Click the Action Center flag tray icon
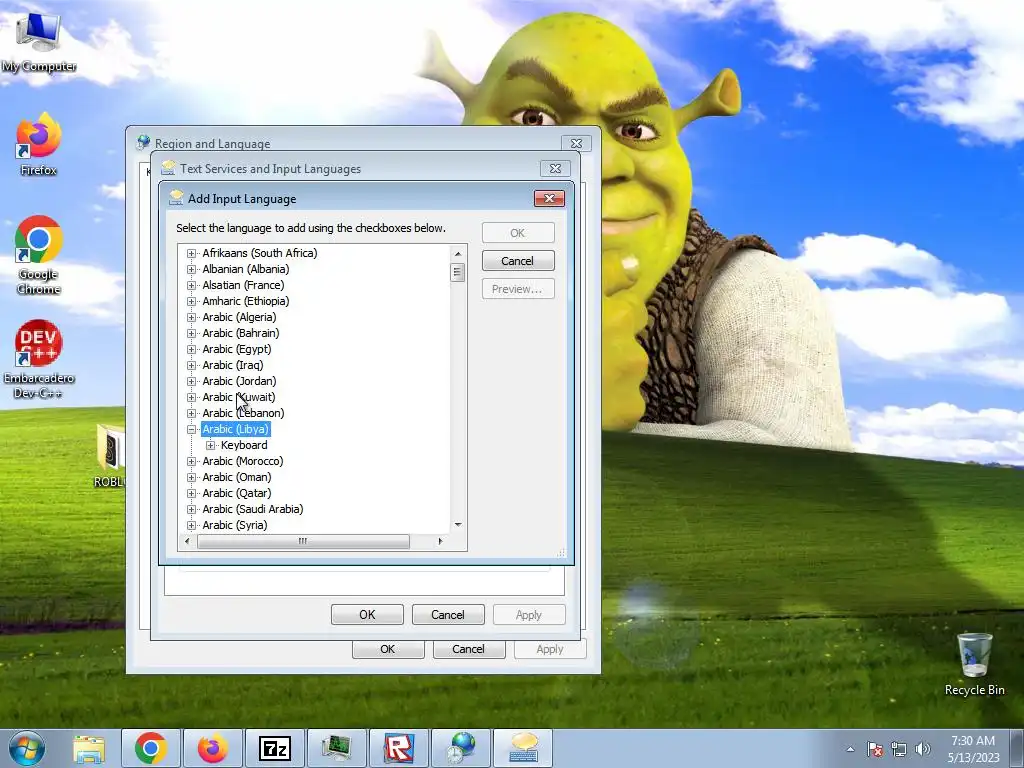This screenshot has width=1024, height=768. (875, 749)
